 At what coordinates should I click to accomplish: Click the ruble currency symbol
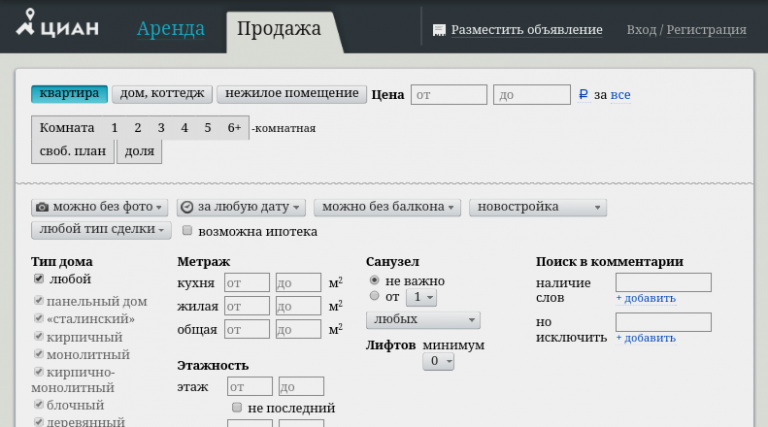coord(583,95)
